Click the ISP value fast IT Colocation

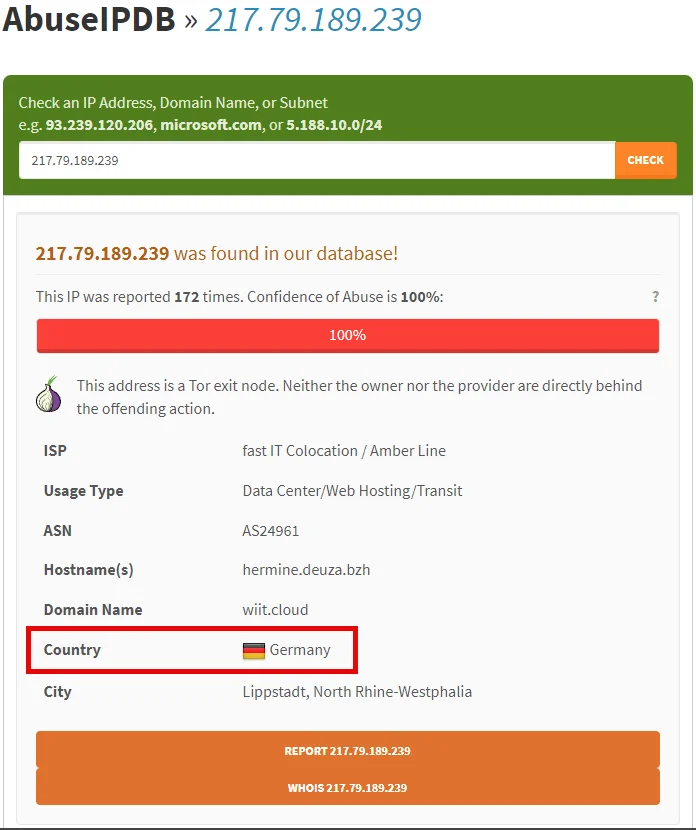pyautogui.click(x=344, y=451)
